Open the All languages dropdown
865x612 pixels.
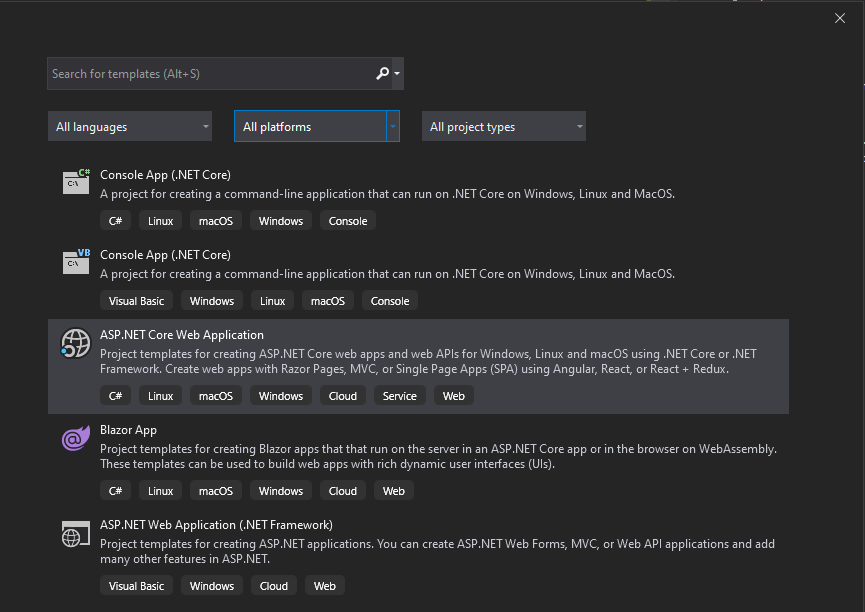point(130,126)
